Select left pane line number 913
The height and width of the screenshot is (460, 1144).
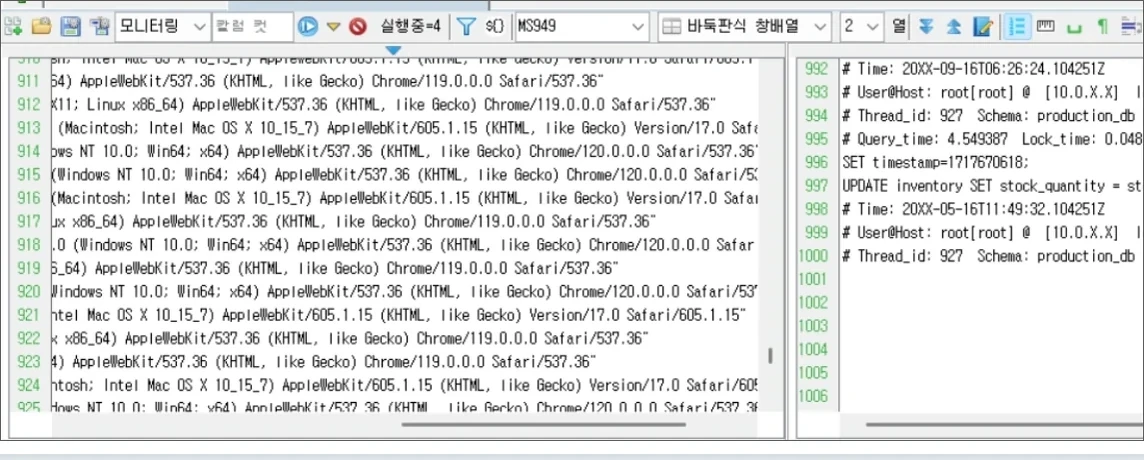point(28,129)
